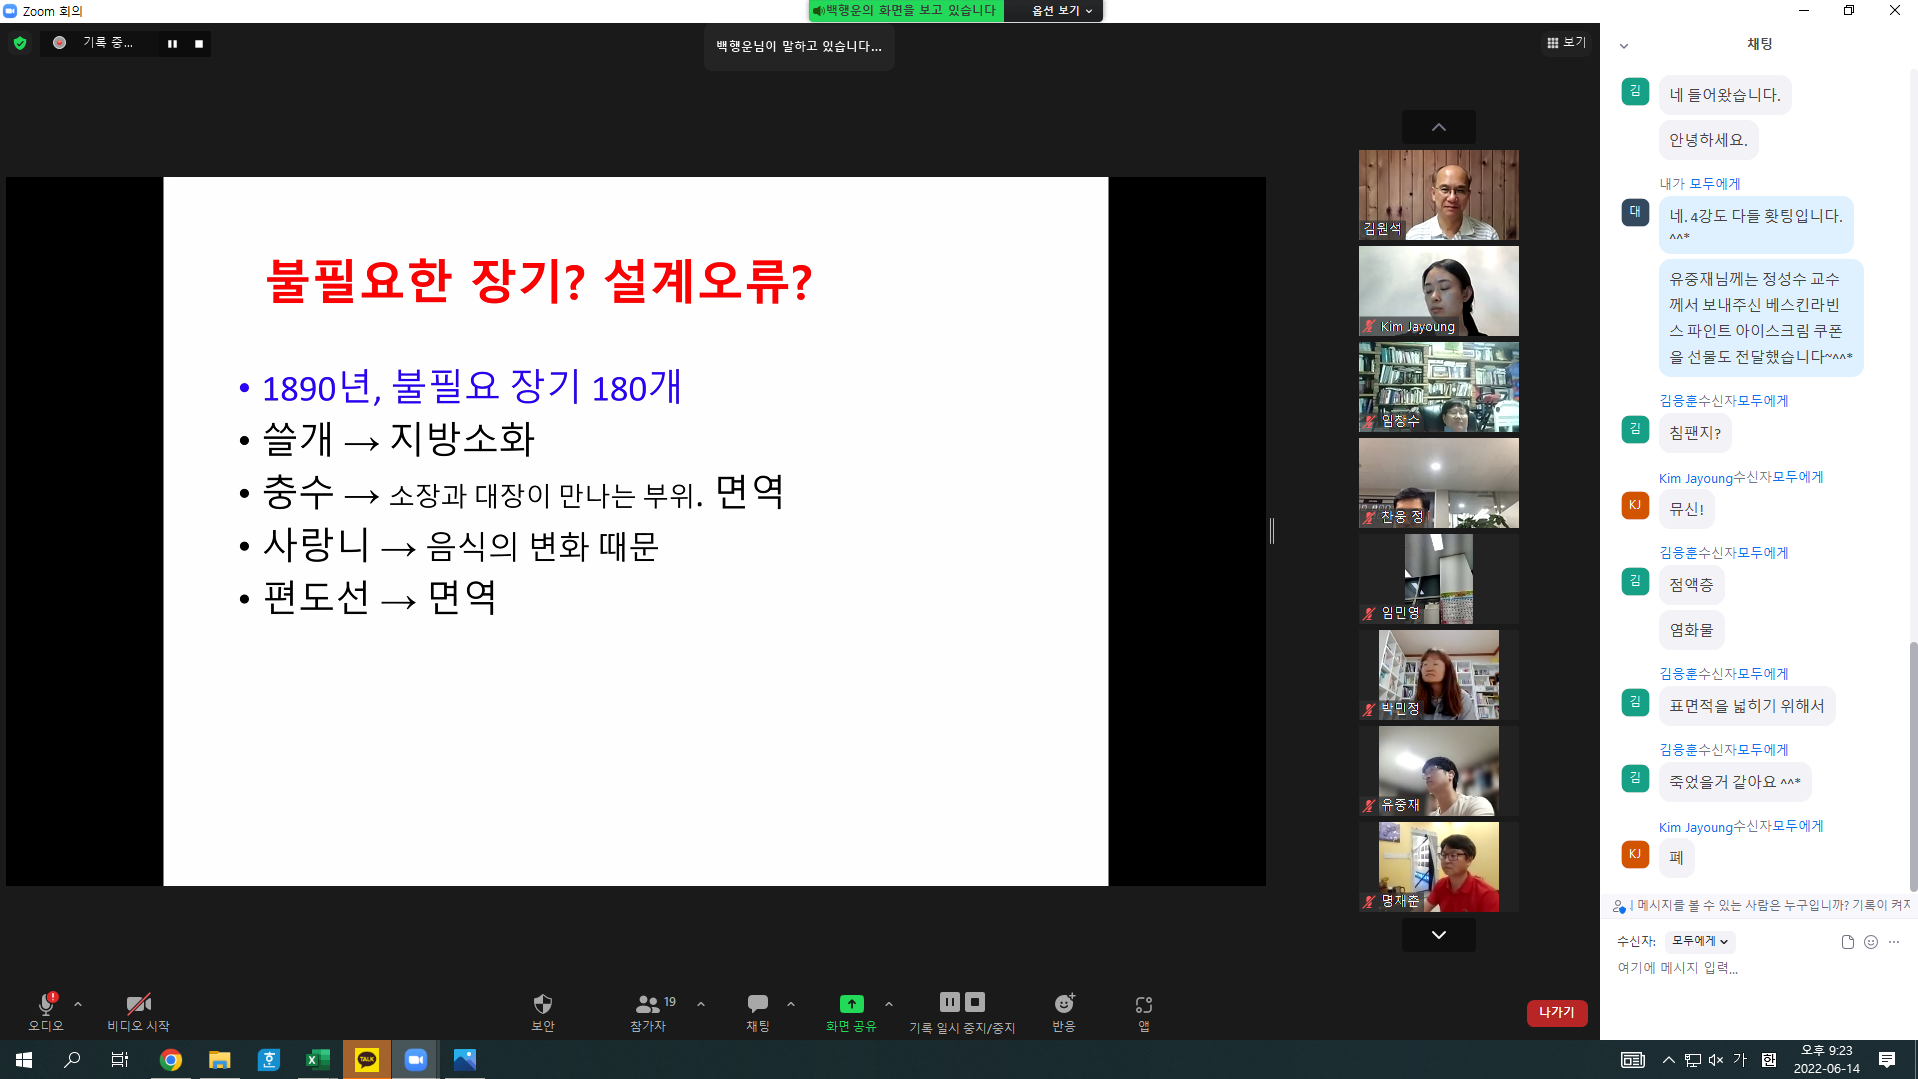Click the red Leave (나가기) button
Image resolution: width=1918 pixels, height=1079 pixels.
coord(1556,1013)
